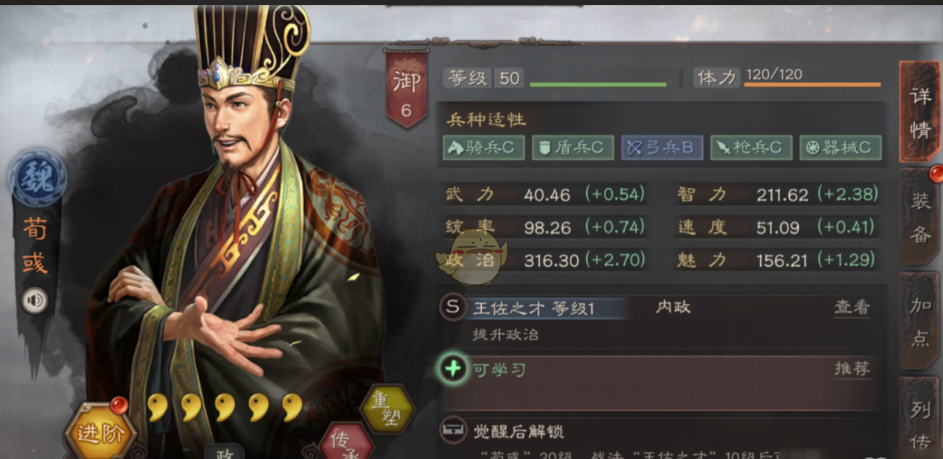Switch to the 详情 side tab

(920, 112)
